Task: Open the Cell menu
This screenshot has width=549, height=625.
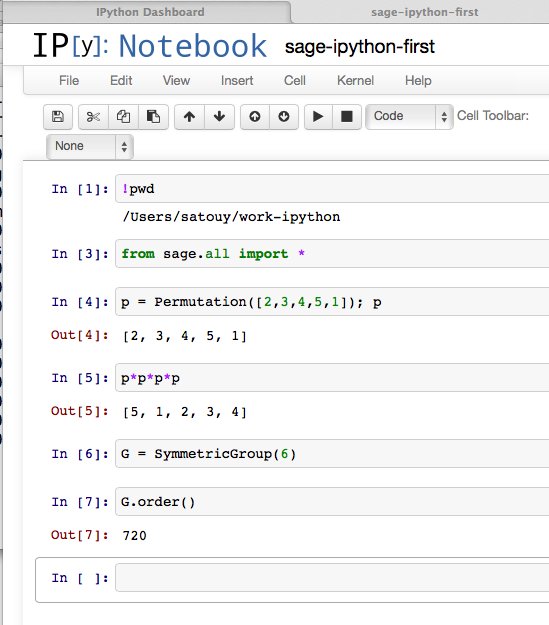Action: pos(295,81)
